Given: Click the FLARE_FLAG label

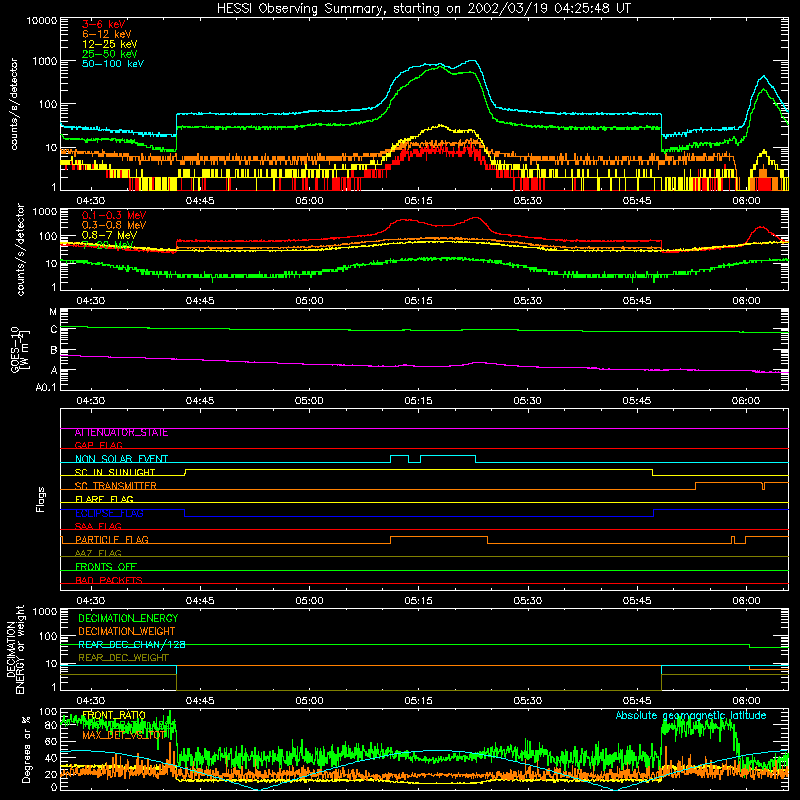Looking at the screenshot, I should pyautogui.click(x=104, y=499).
